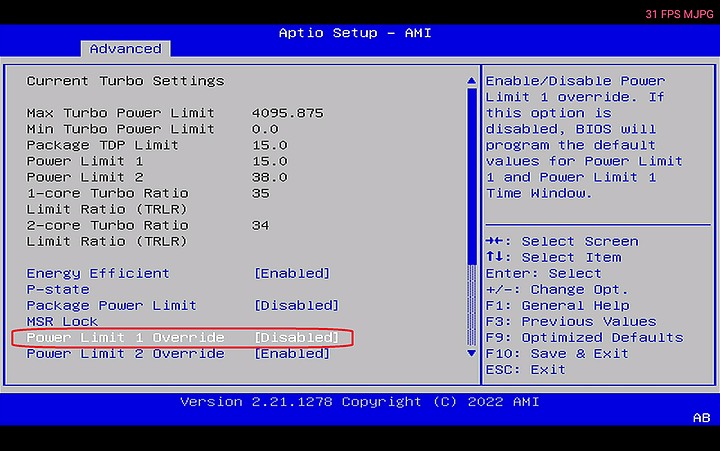Click the AB indicator in footer
This screenshot has height=451, width=720.
(702, 418)
